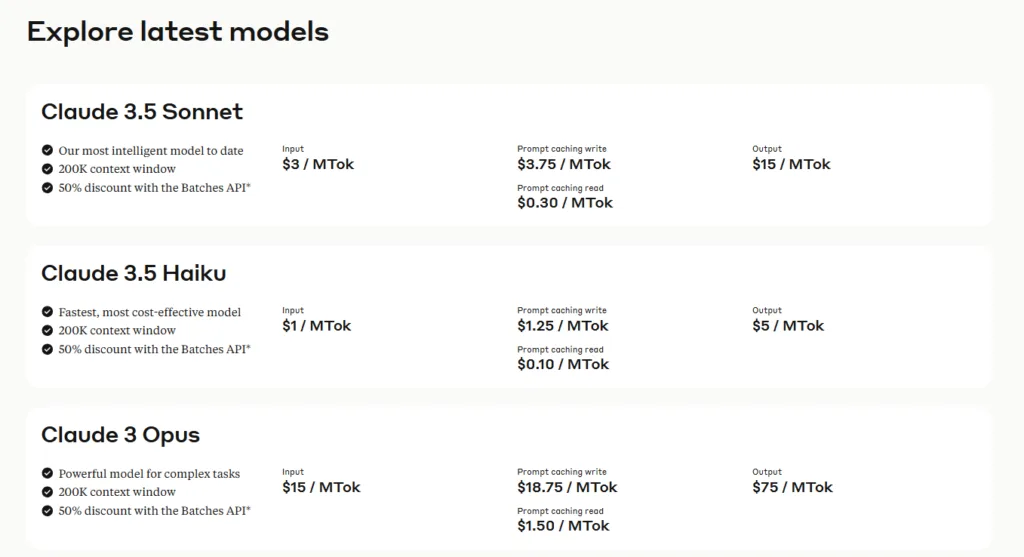Click Sonnet's $3 / MTok input price
The image size is (1024, 557).
pyautogui.click(x=318, y=164)
